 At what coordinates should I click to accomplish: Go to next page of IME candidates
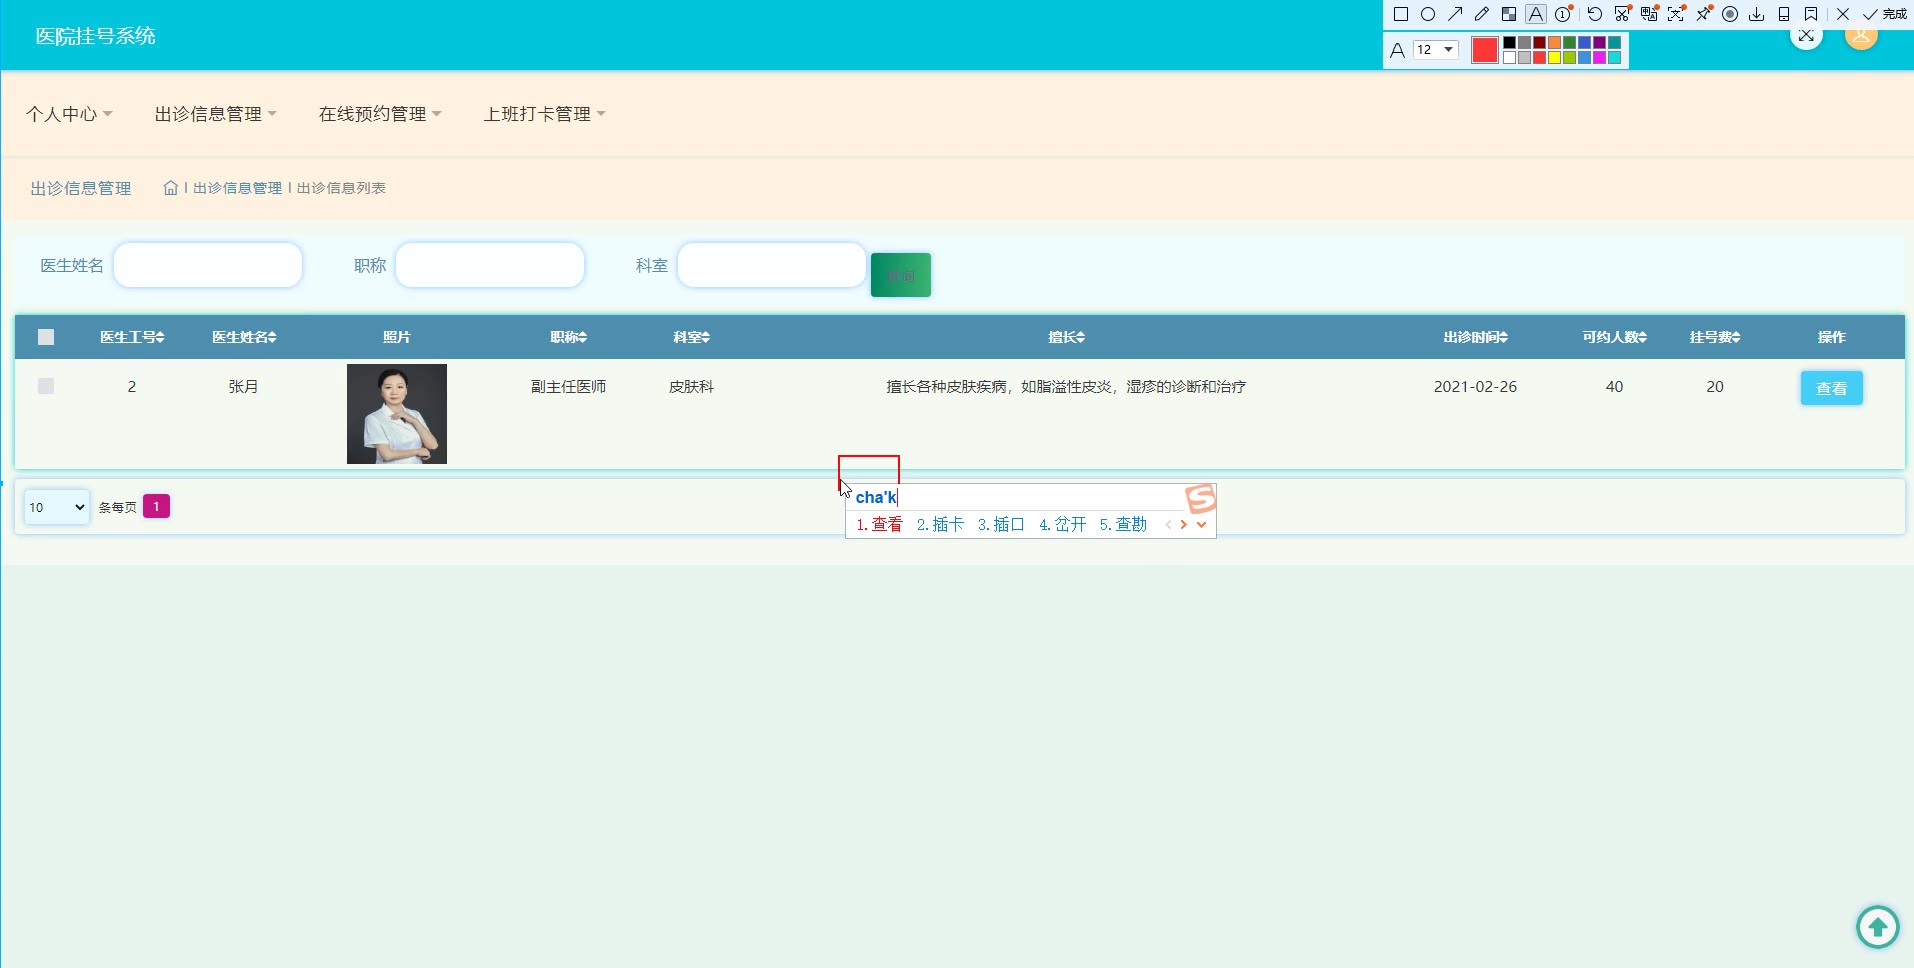1184,525
